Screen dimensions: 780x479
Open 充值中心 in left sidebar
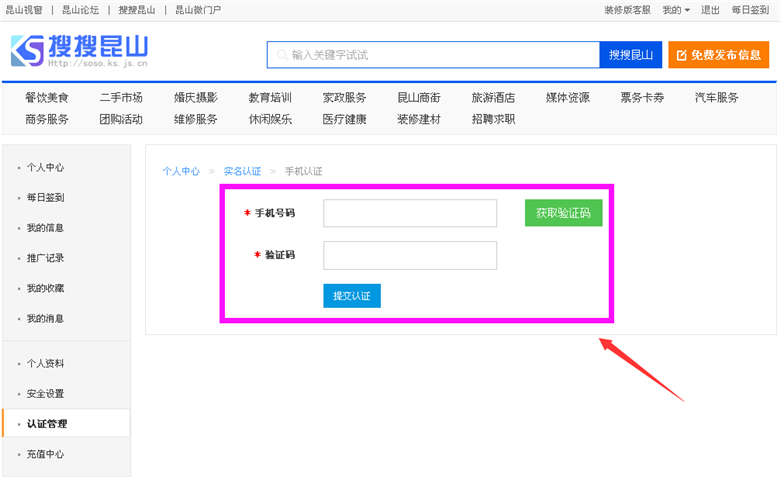coord(45,454)
